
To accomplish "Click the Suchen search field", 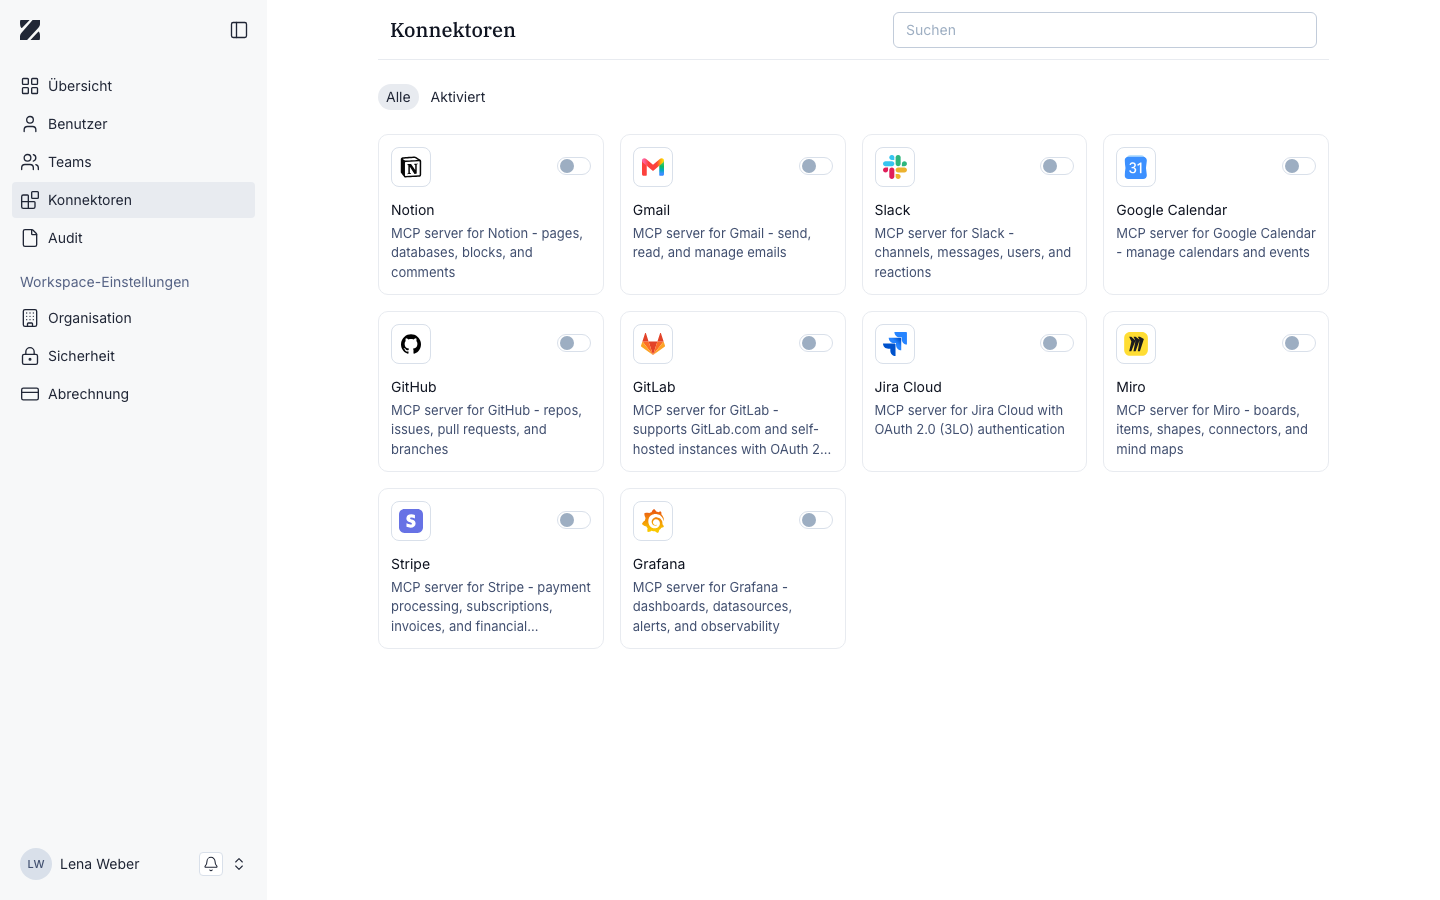I will point(1105,30).
